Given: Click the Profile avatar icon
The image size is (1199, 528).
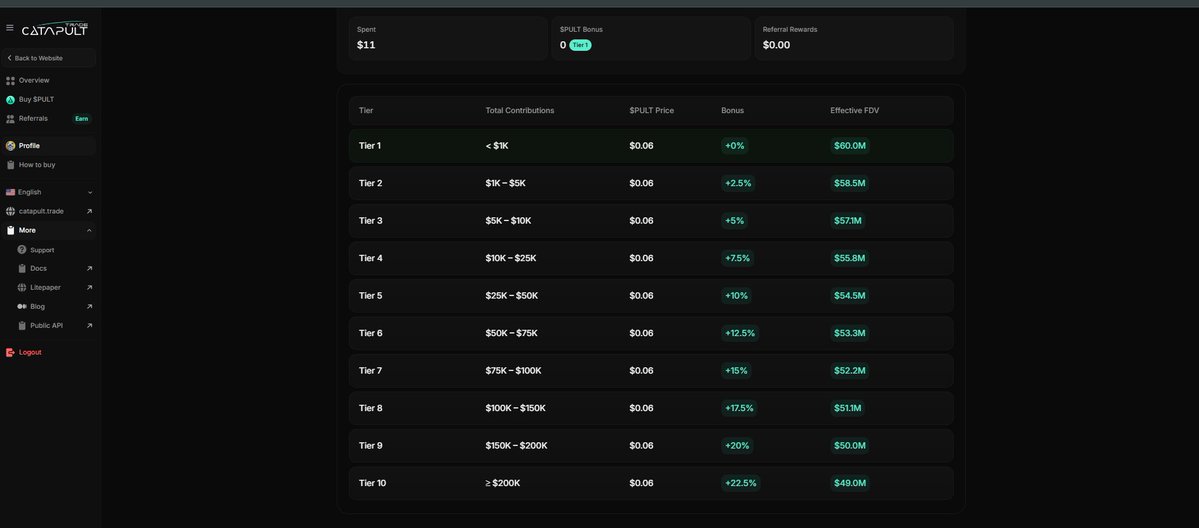Looking at the screenshot, I should click(11, 145).
